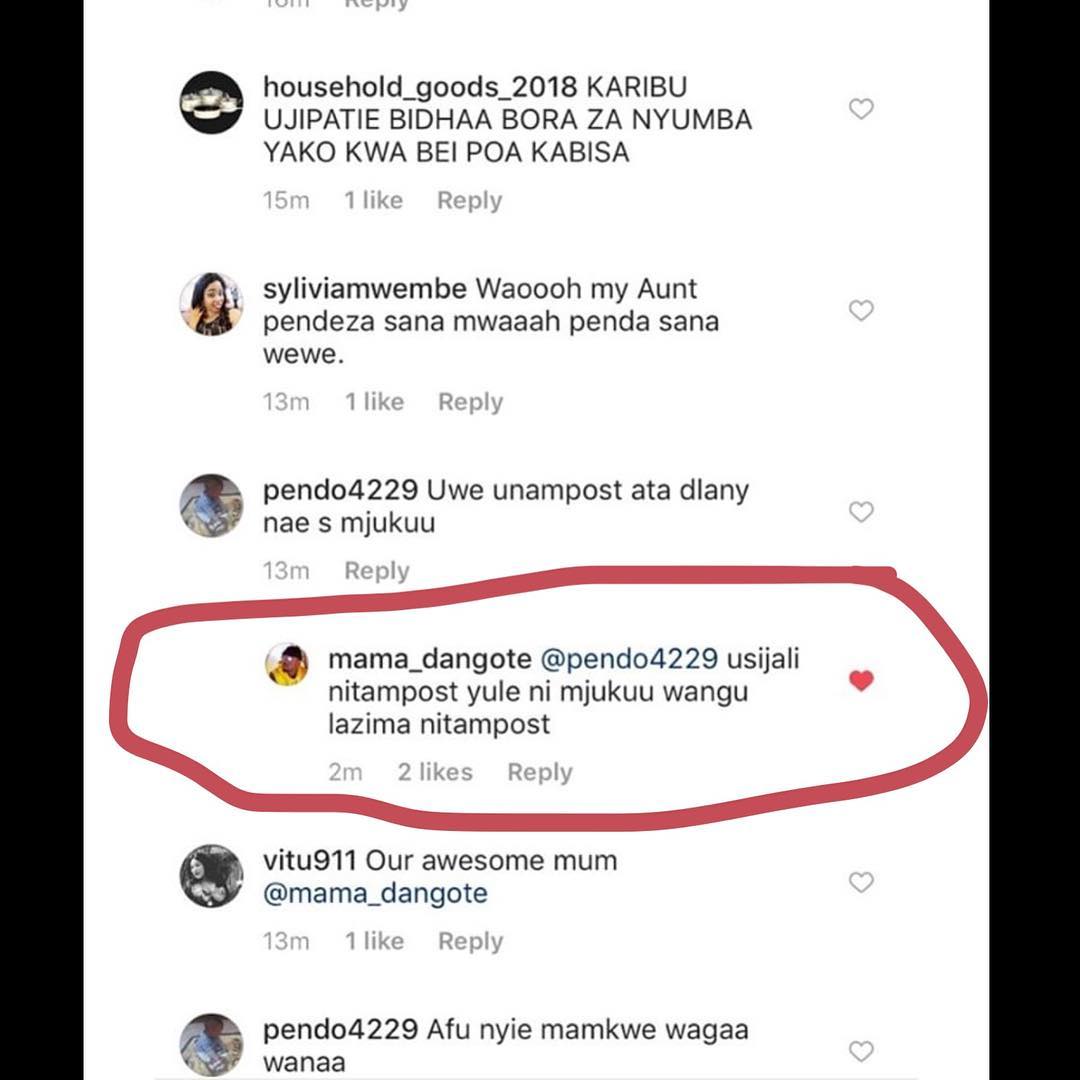
Task: Reply to vitu911's comment
Action: [x=470, y=941]
